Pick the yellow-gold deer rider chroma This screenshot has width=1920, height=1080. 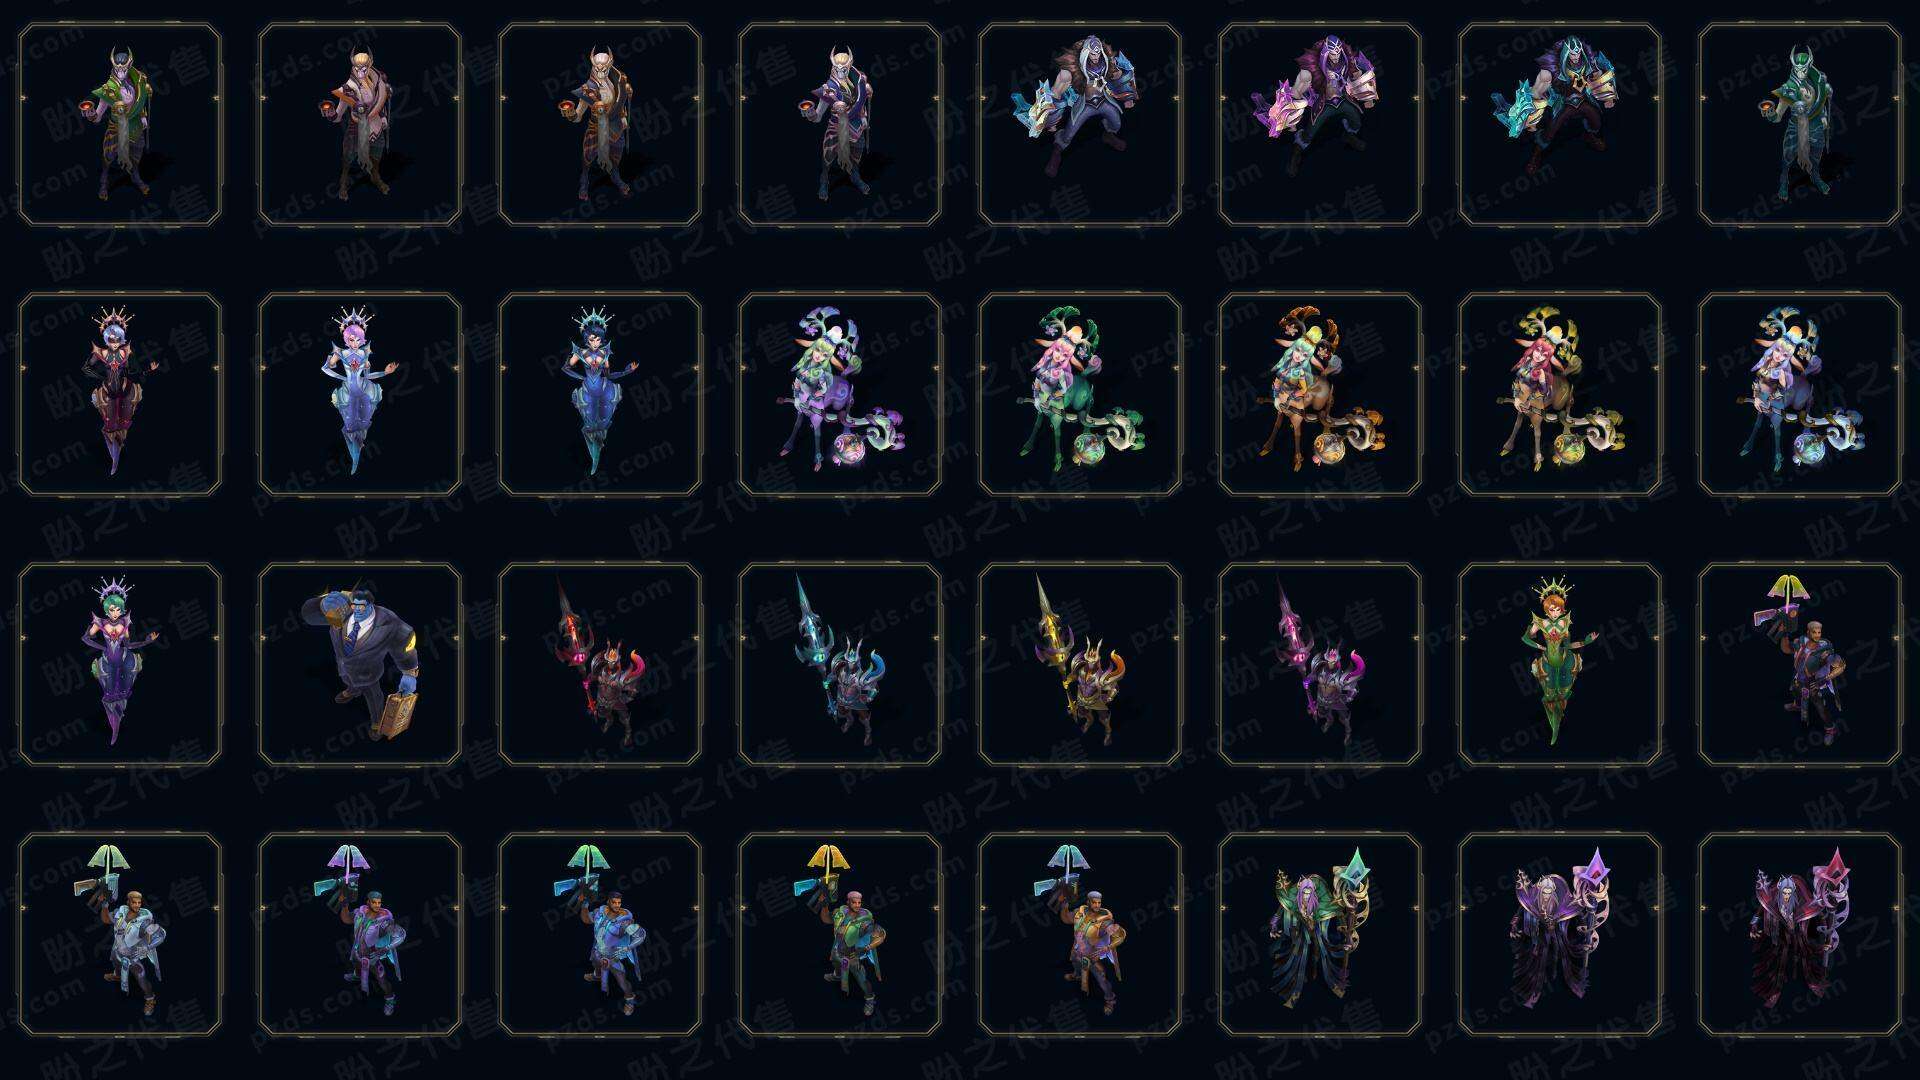1560,394
